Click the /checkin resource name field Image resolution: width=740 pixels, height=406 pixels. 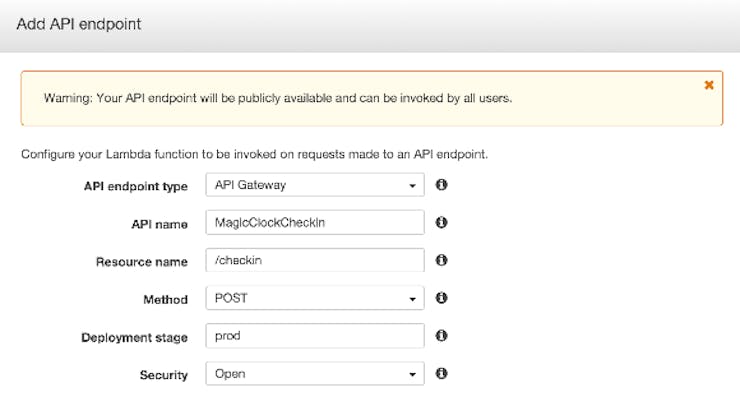tap(315, 260)
